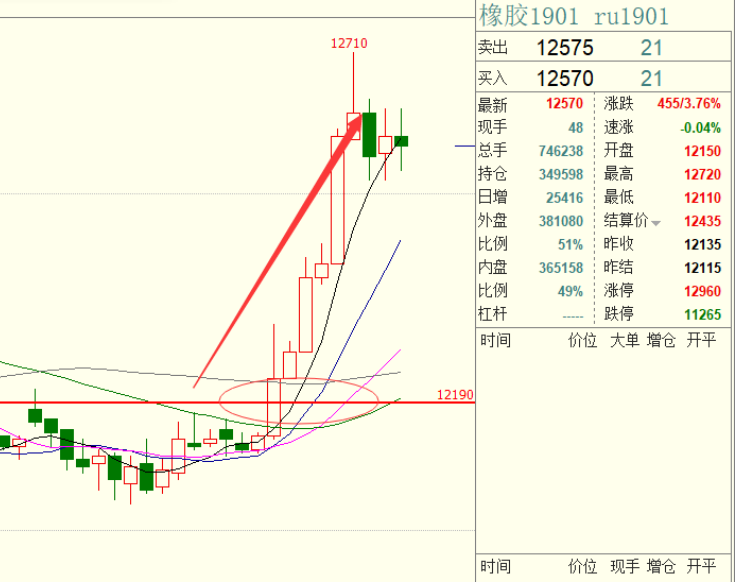The height and width of the screenshot is (583, 735).
Task: Select the 买入 bid price 12570
Action: point(565,79)
